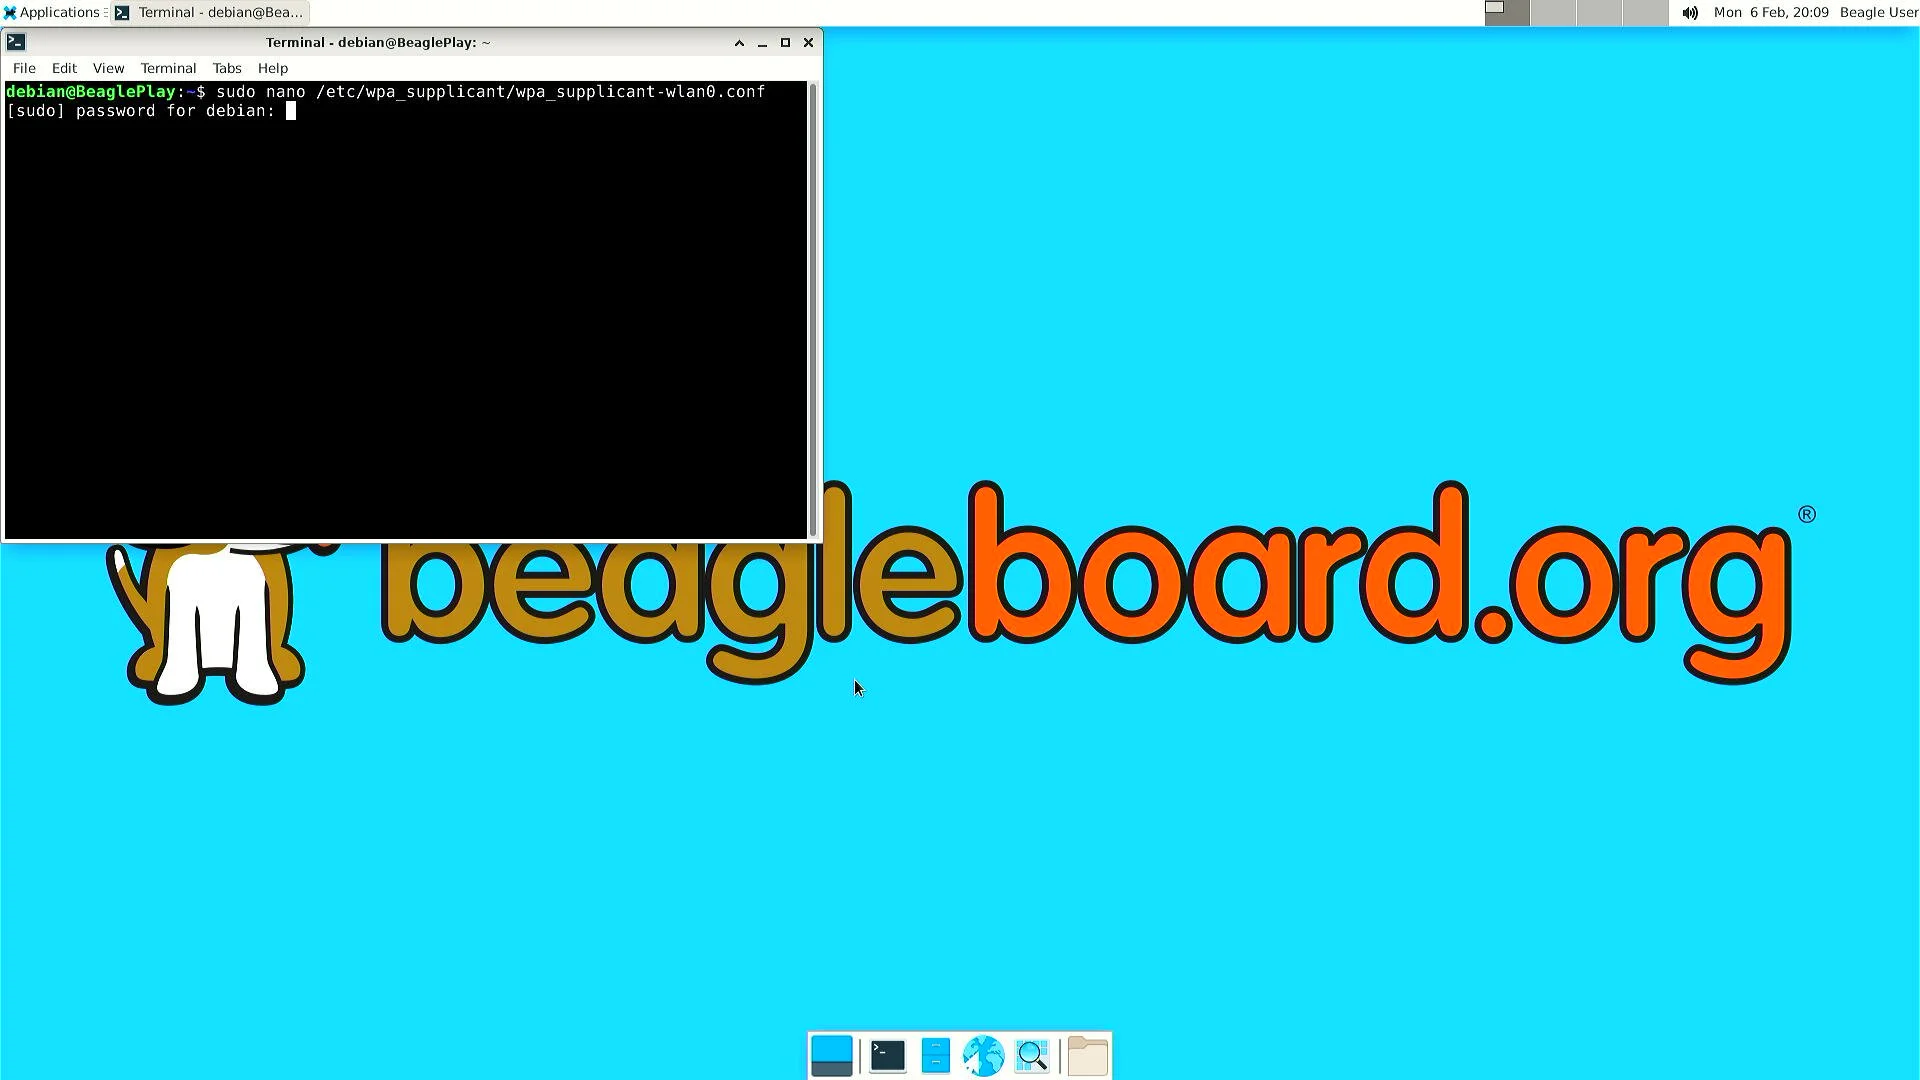Select the Help menu in Terminal
Screen dimensions: 1920x1080
pos(273,67)
